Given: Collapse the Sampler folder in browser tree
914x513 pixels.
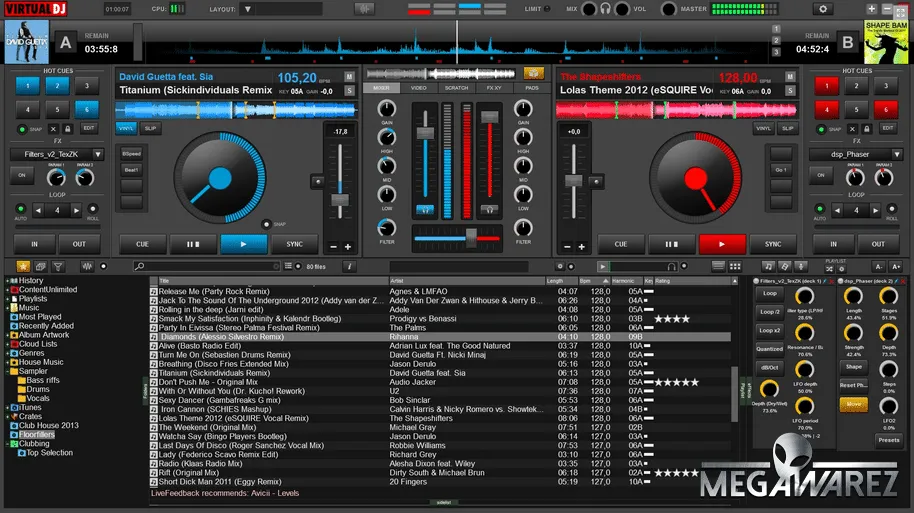Looking at the screenshot, I should [x=8, y=371].
